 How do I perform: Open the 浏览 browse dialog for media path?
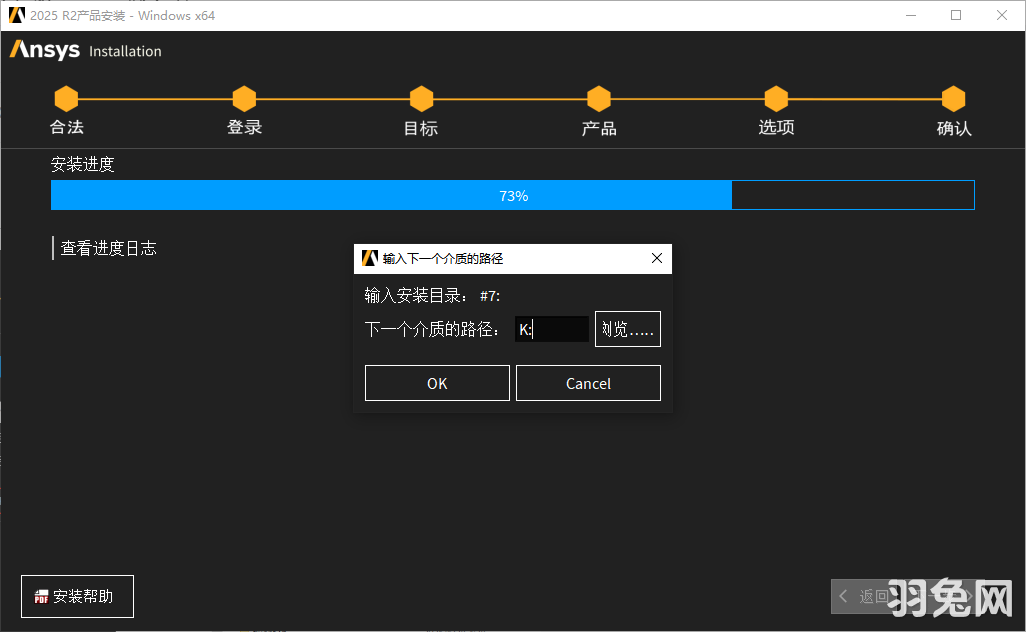click(x=627, y=328)
